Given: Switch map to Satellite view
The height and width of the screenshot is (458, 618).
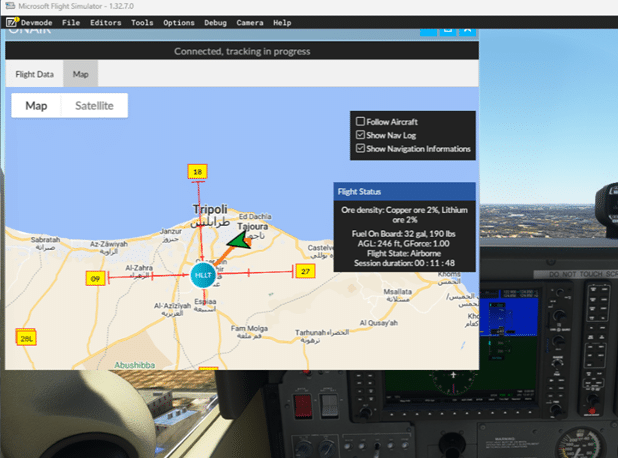Looking at the screenshot, I should pyautogui.click(x=94, y=106).
